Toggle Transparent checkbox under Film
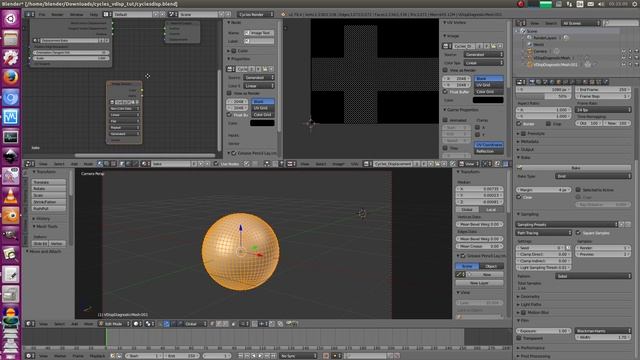 519,338
